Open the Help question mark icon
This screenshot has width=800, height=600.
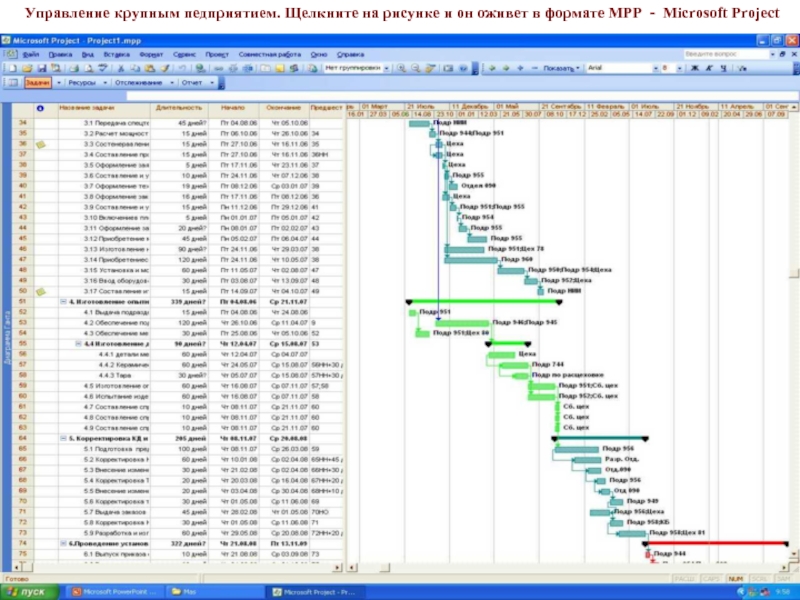463,68
